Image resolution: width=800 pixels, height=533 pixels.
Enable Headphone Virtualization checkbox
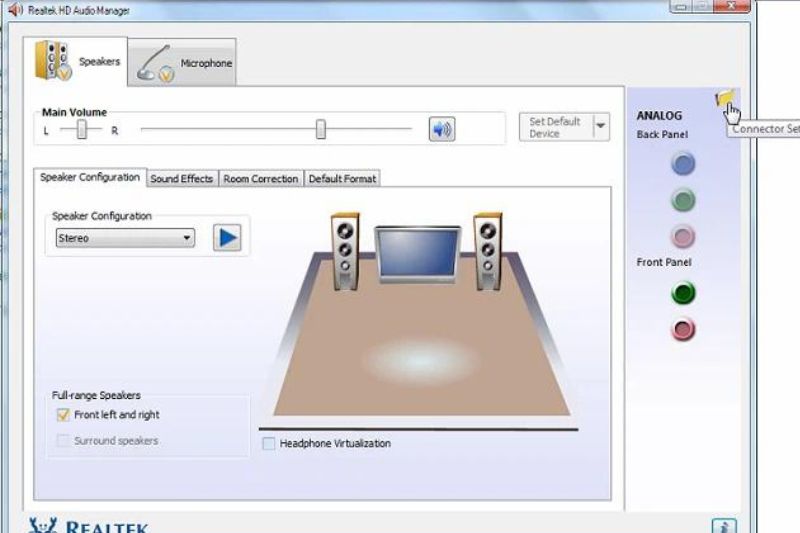pyautogui.click(x=268, y=443)
